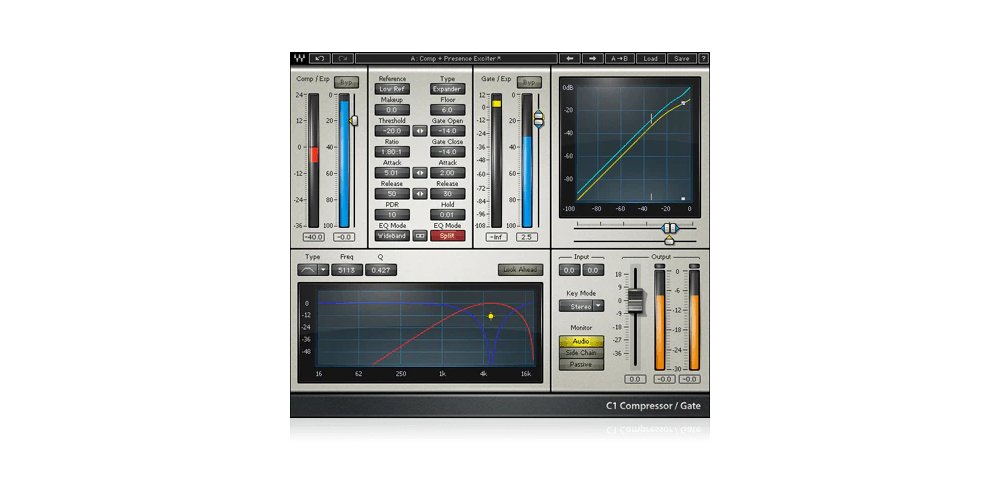The height and width of the screenshot is (500, 1000).
Task: Toggle the Wideband EQ Mode button
Action: point(392,236)
